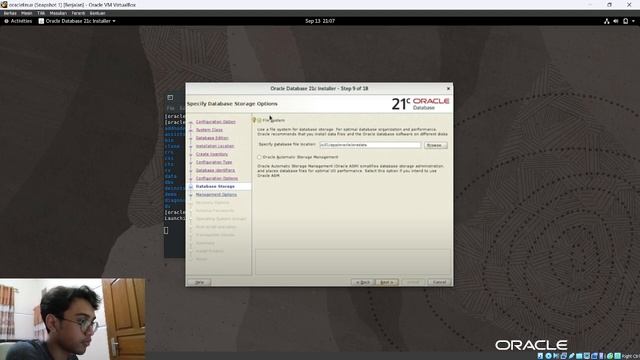Open installer Help button
Viewport: 640px width, 360px height.
click(x=199, y=282)
